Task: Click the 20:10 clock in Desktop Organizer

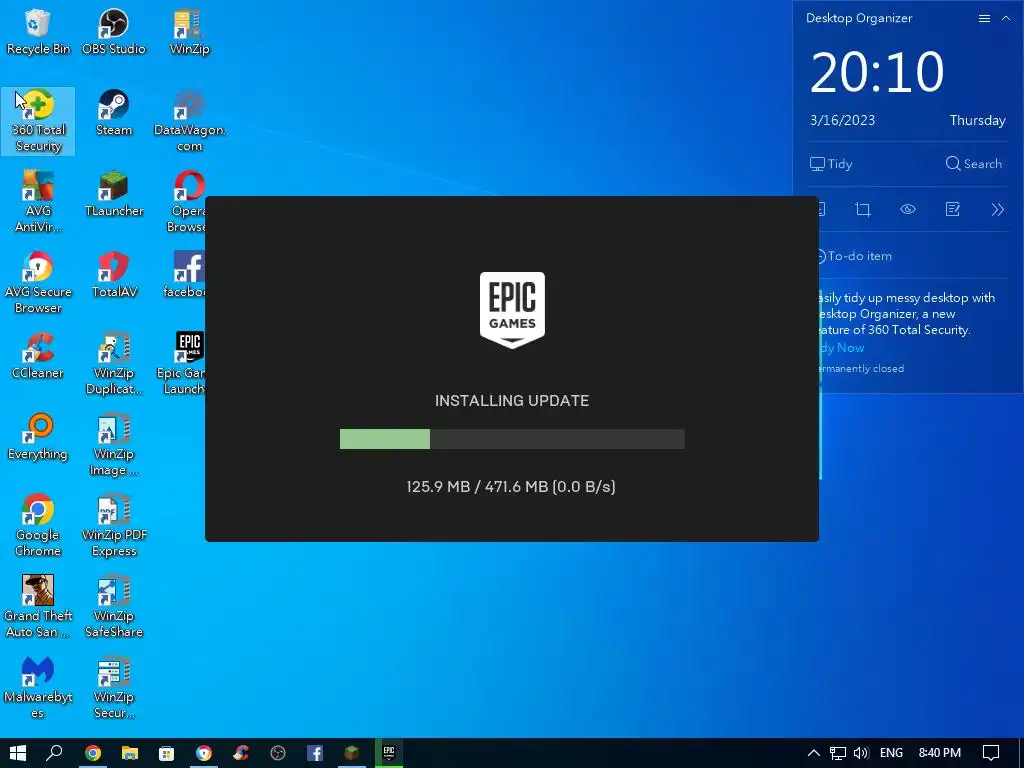Action: (x=877, y=72)
